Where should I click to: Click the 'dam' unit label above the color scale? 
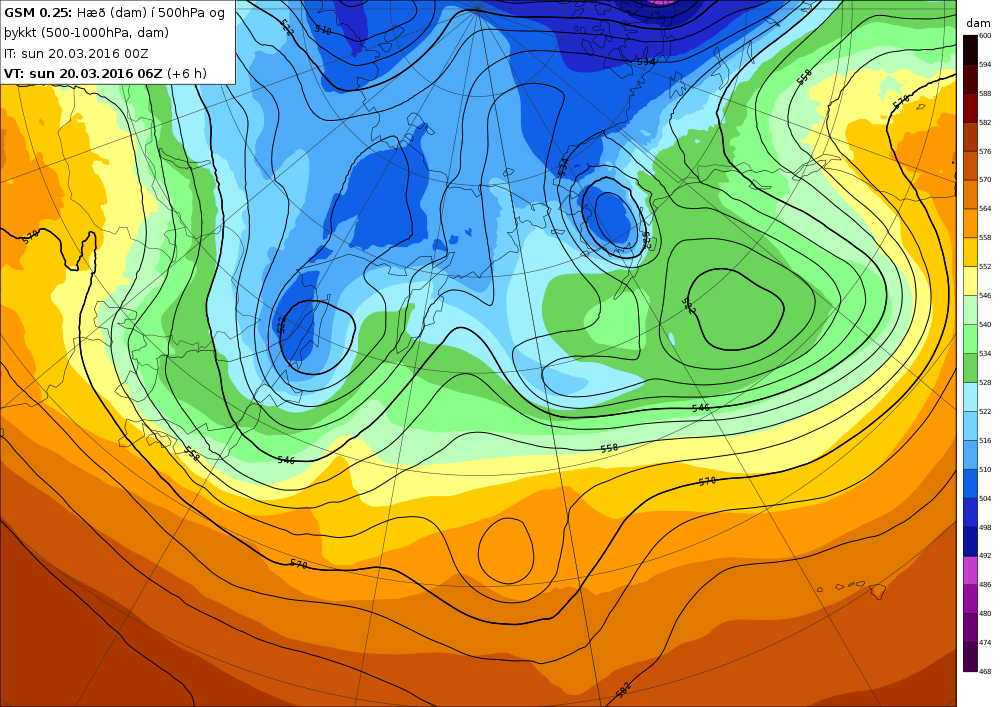click(x=978, y=23)
